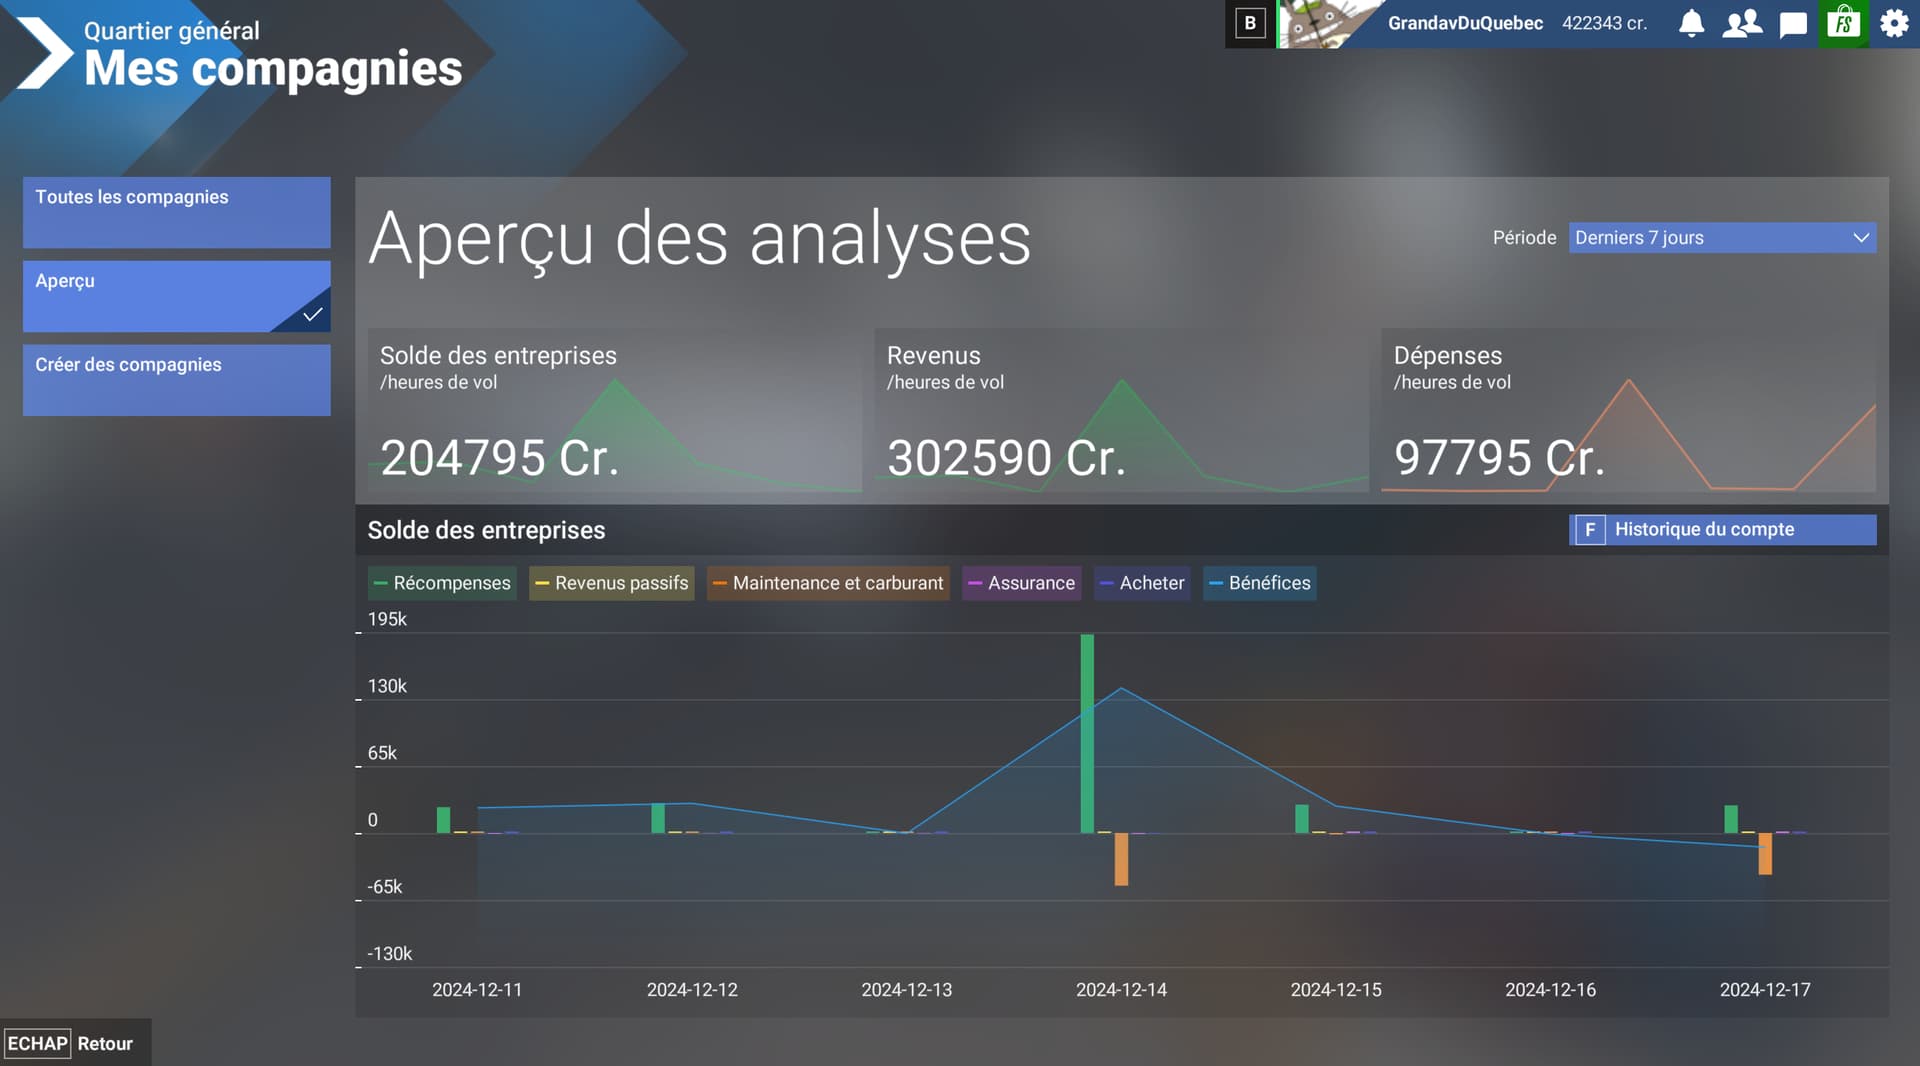
Task: Click the 2024-12-17 date label
Action: [x=1765, y=990]
